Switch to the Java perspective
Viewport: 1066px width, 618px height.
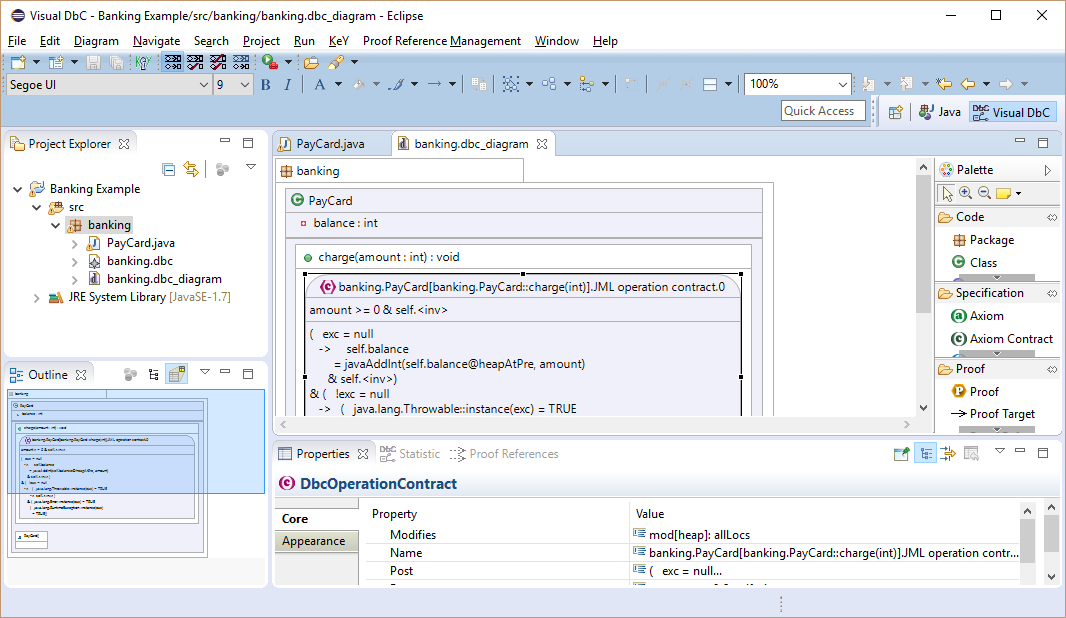(x=940, y=112)
